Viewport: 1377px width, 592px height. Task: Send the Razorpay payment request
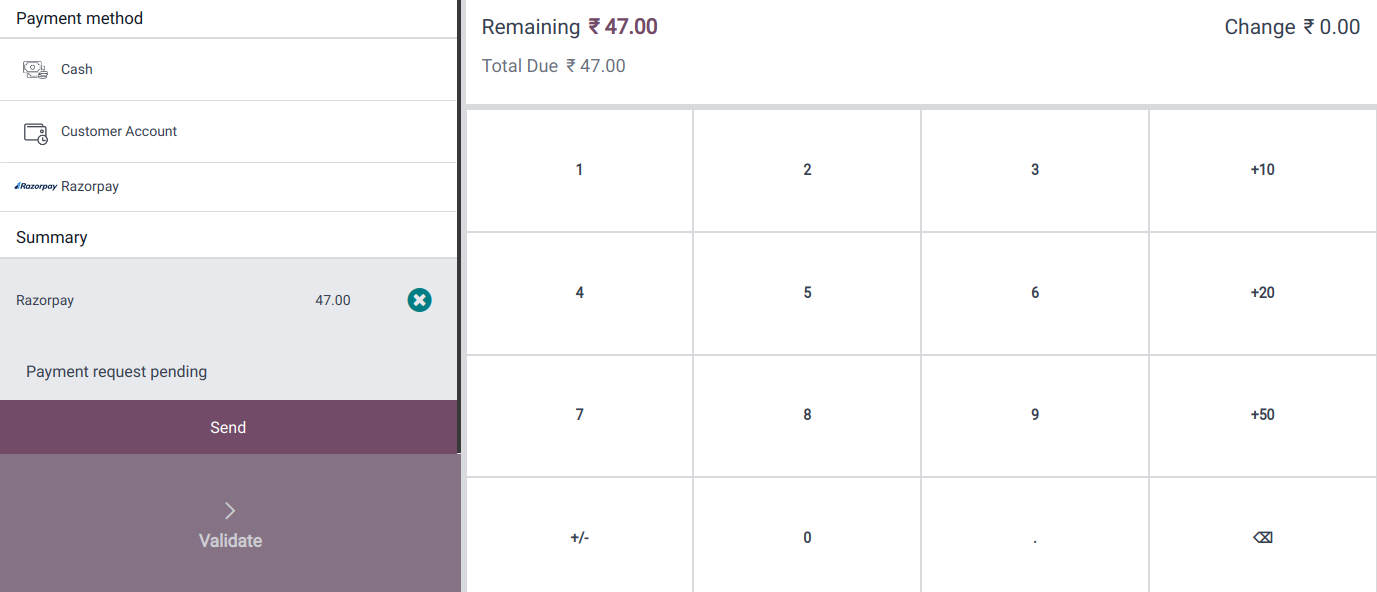[228, 427]
